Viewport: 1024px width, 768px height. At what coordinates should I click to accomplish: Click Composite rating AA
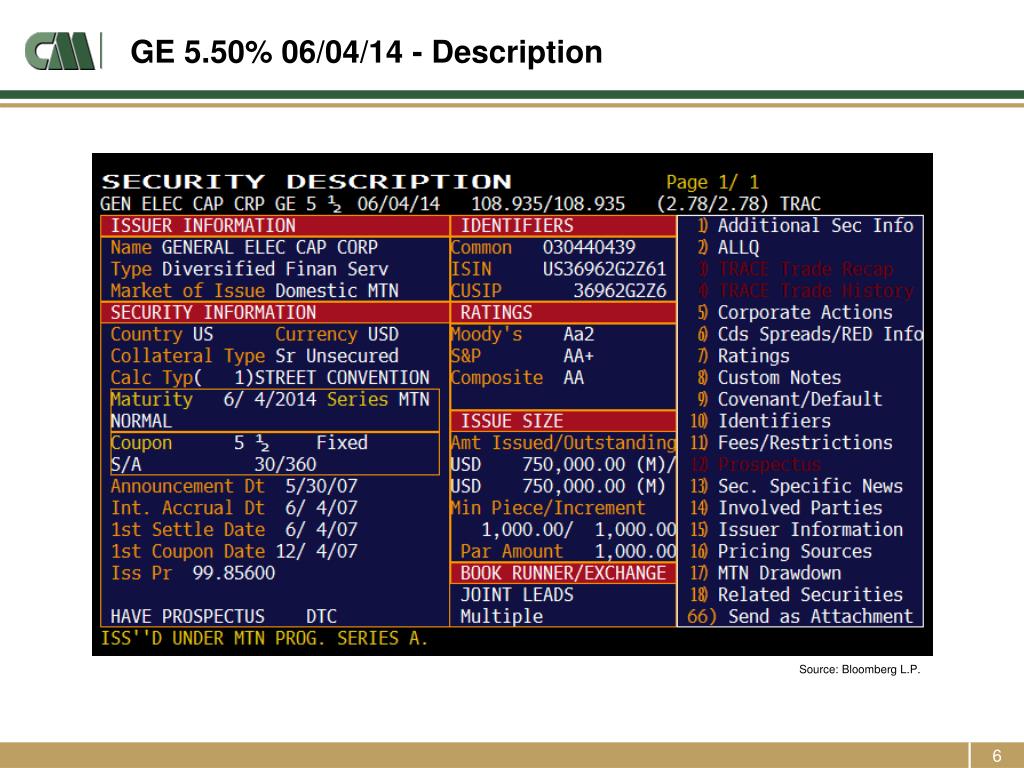(573, 377)
